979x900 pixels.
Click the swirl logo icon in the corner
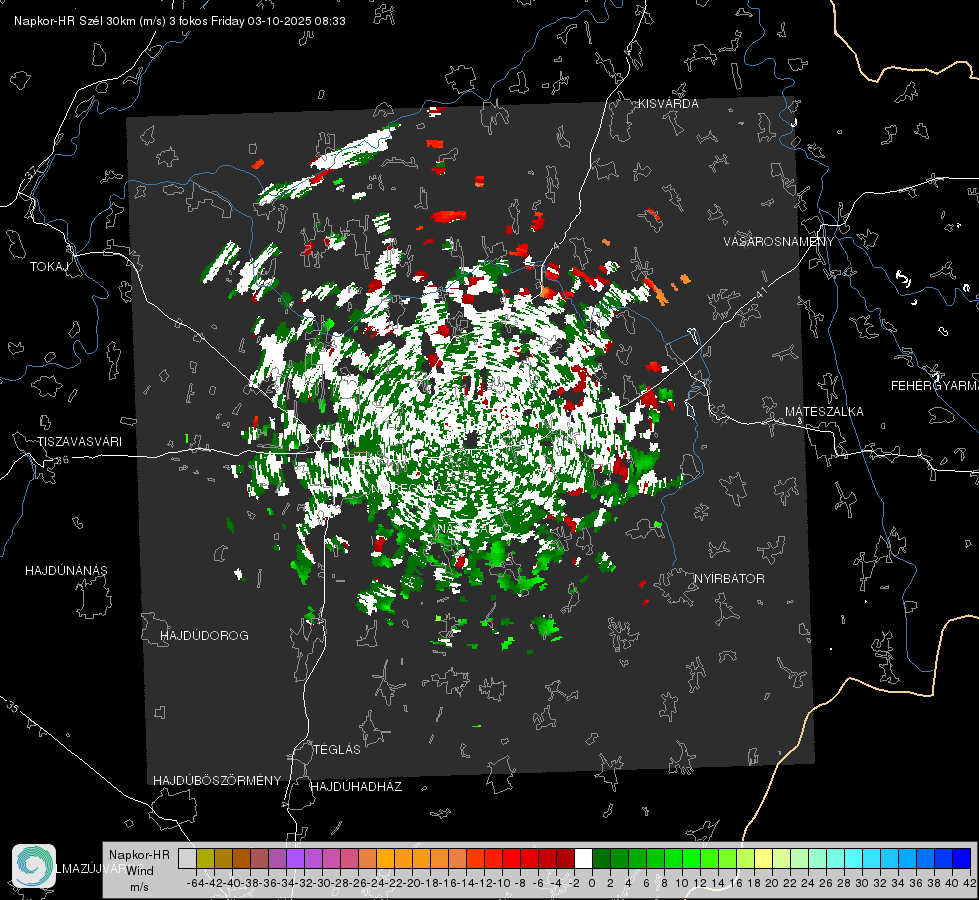tap(34, 866)
